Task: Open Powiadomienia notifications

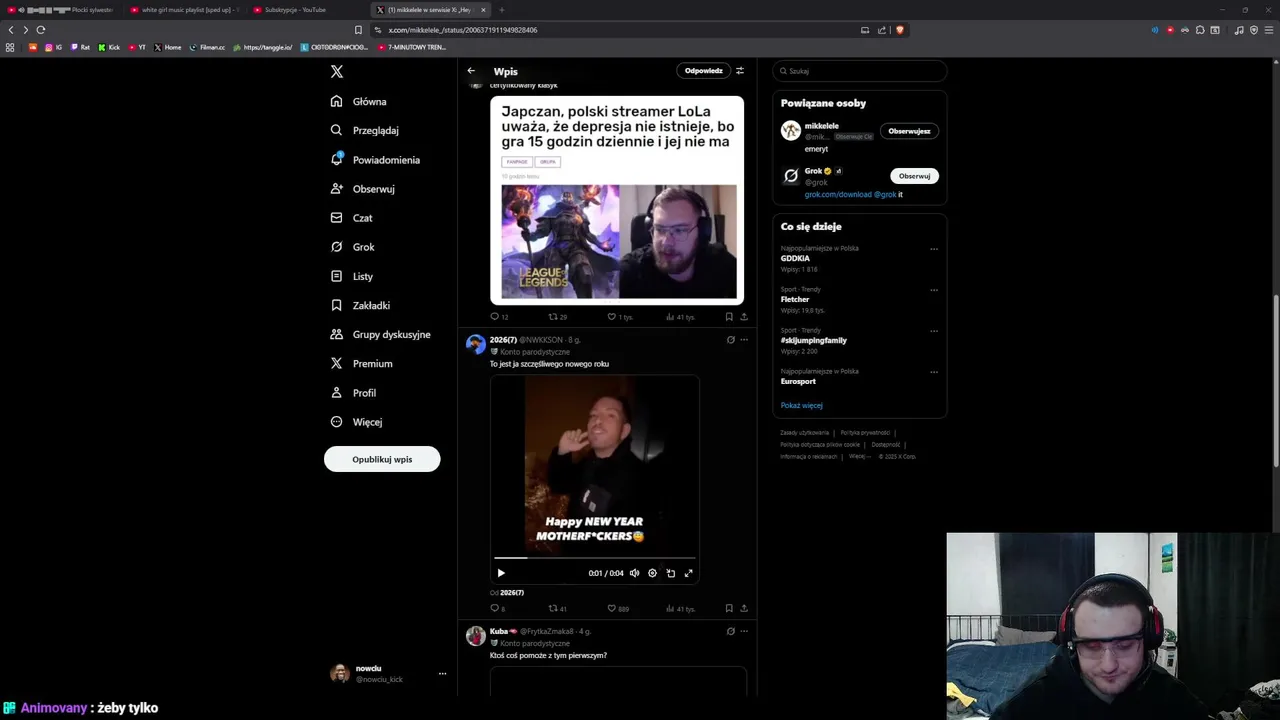Action: point(375,160)
